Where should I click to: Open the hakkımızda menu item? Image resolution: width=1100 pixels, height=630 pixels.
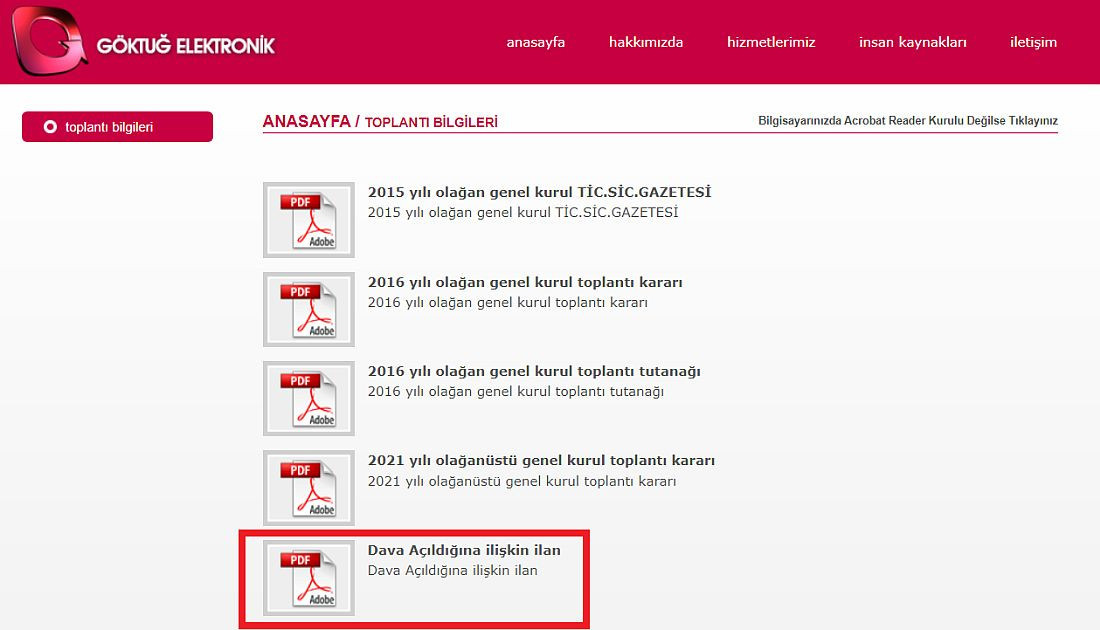pyautogui.click(x=645, y=42)
